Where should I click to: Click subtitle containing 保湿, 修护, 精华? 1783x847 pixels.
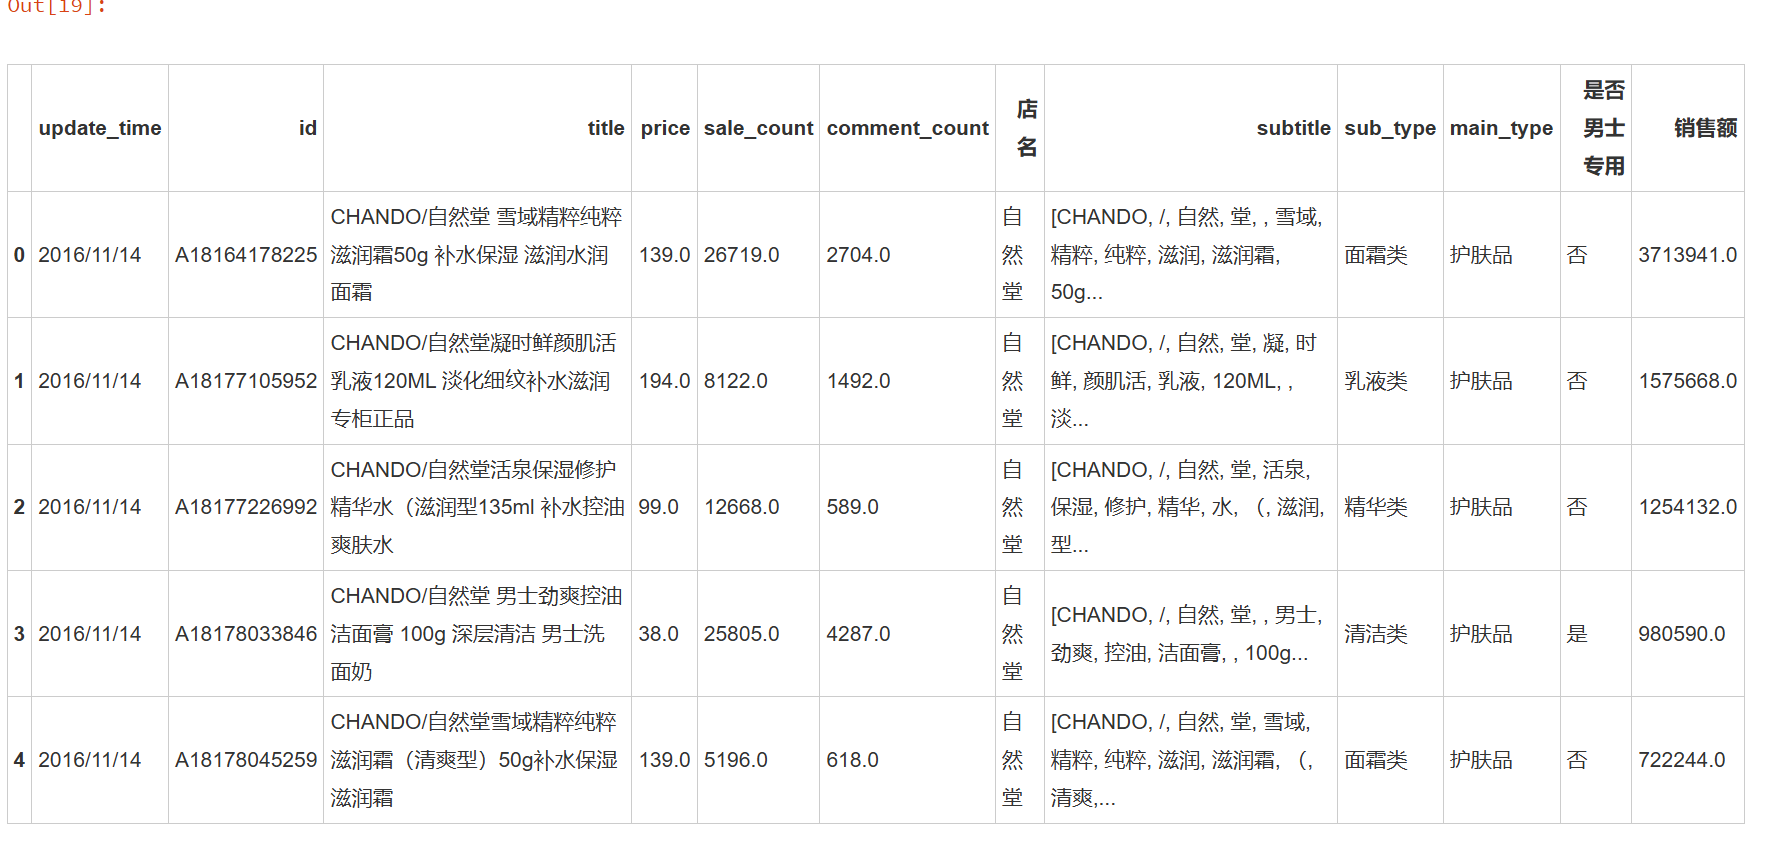pos(1187,507)
